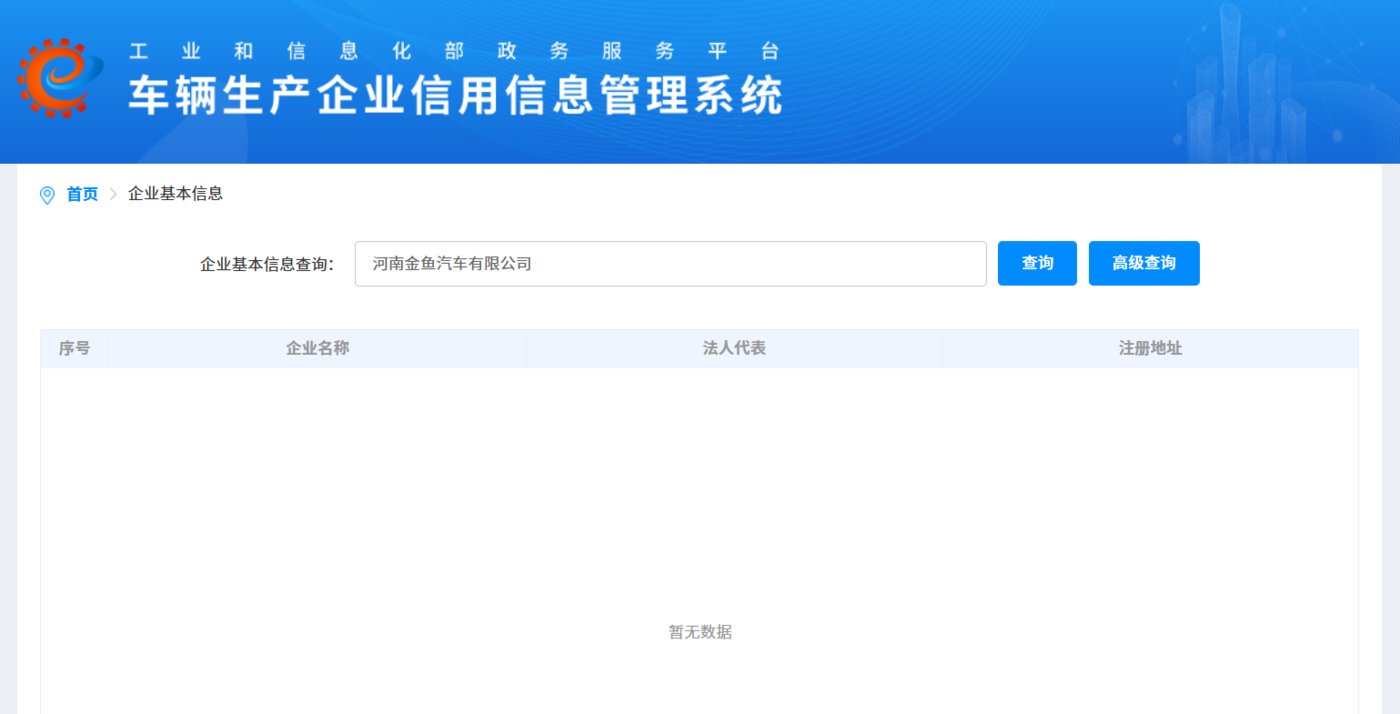Click the 查询 search button

point(1037,263)
